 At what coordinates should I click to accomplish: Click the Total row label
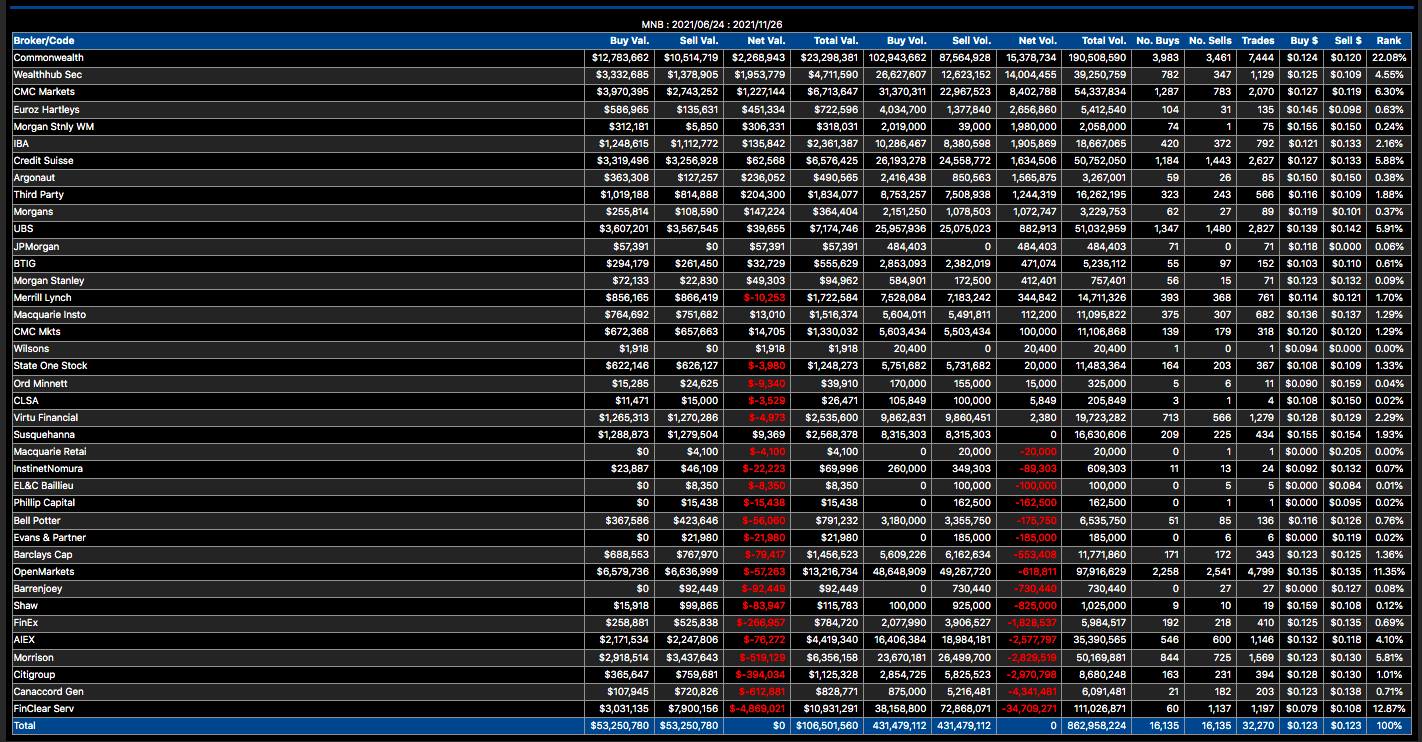[24, 725]
